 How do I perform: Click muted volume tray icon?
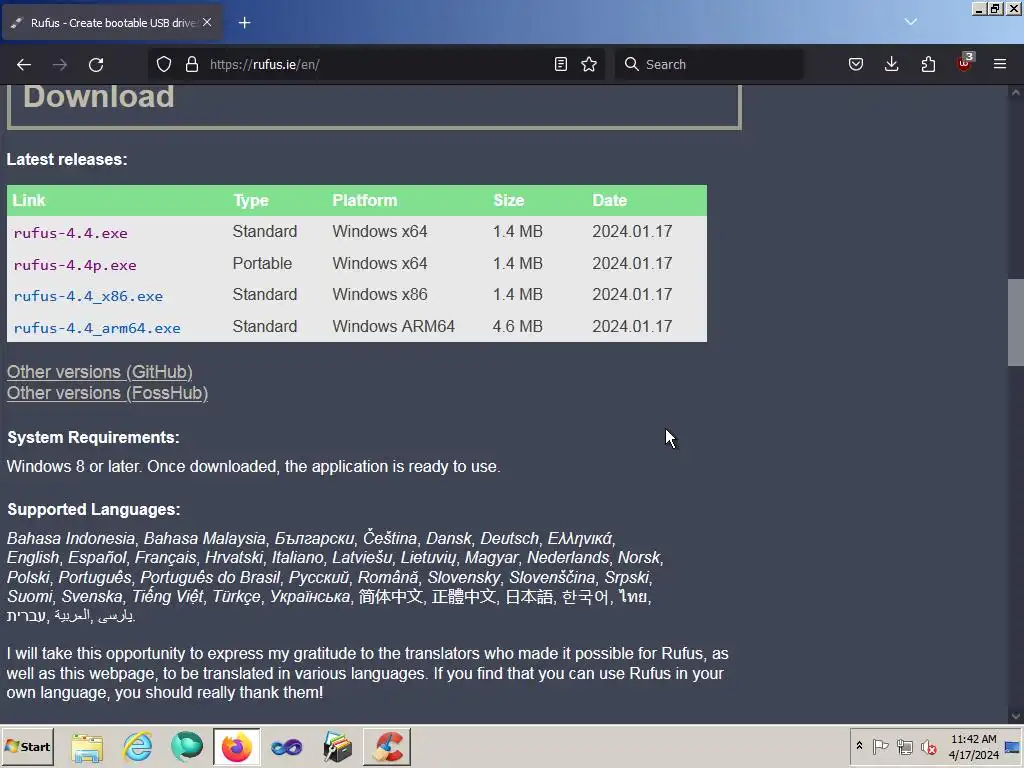(929, 746)
